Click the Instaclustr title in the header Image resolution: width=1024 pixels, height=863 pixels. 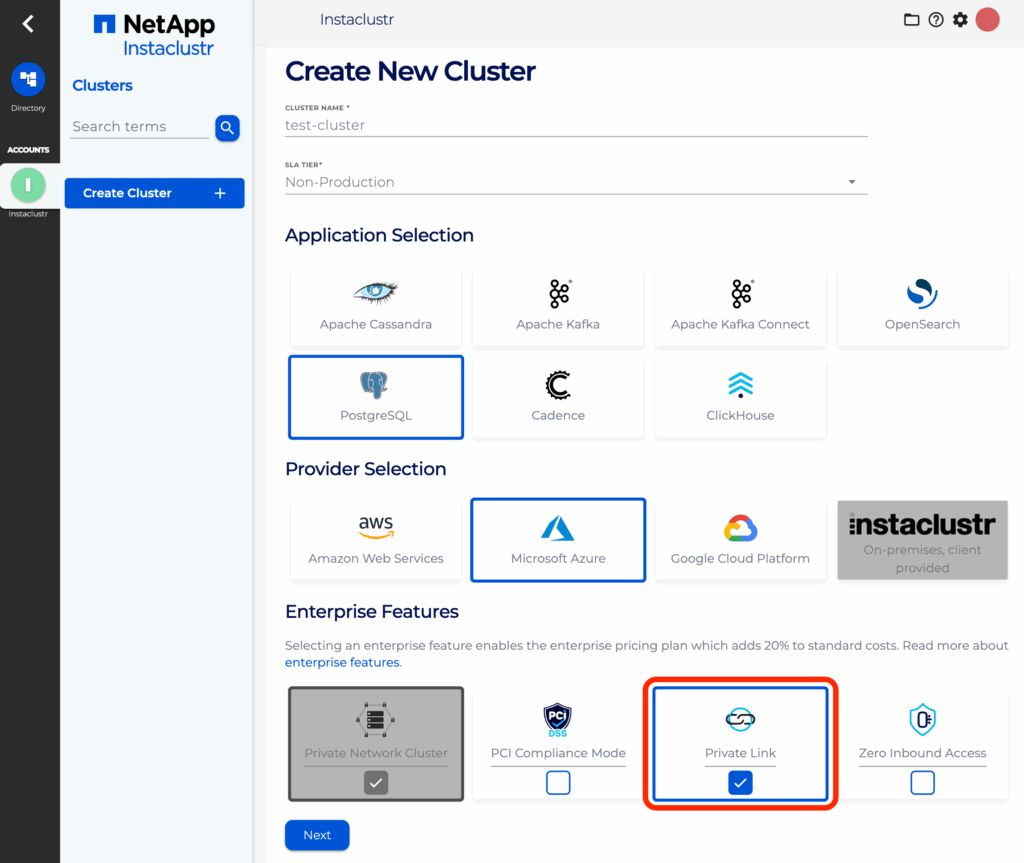357,19
